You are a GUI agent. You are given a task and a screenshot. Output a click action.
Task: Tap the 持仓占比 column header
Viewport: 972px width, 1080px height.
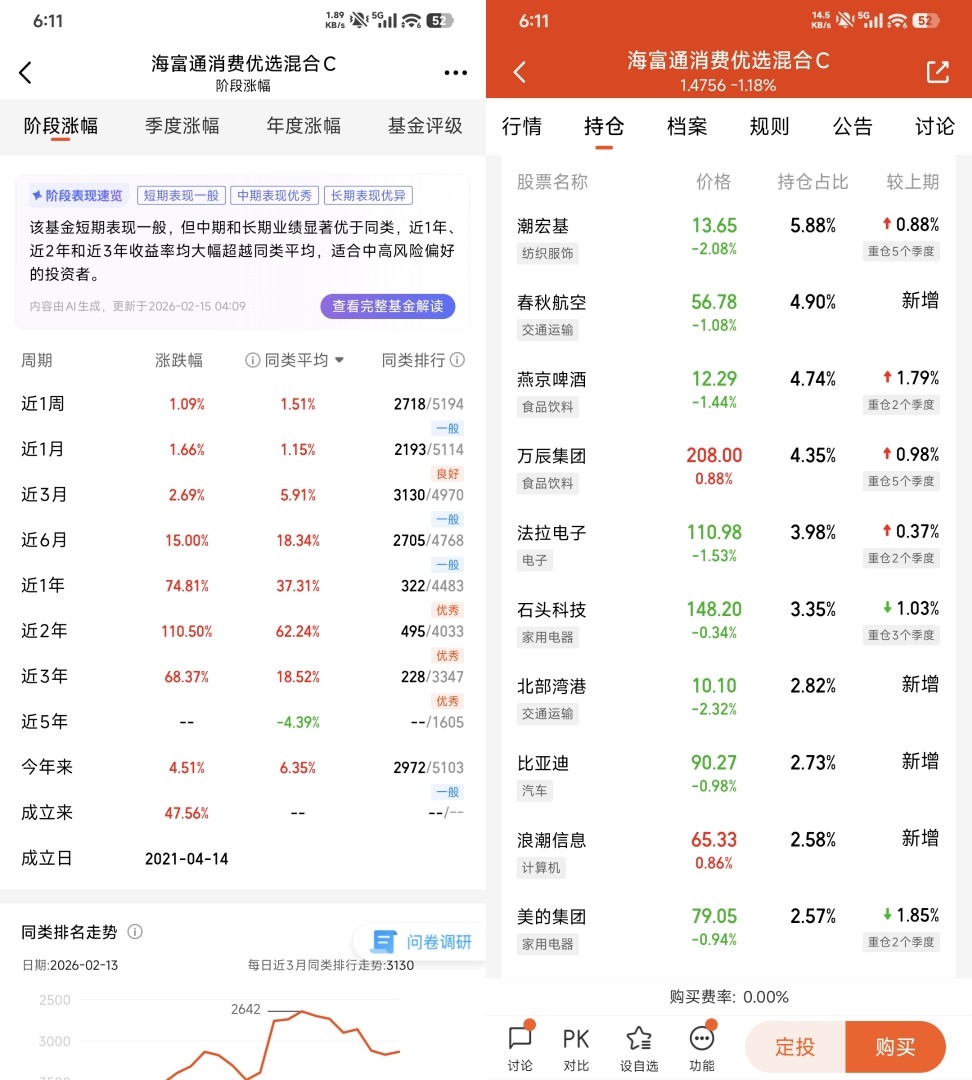click(813, 182)
